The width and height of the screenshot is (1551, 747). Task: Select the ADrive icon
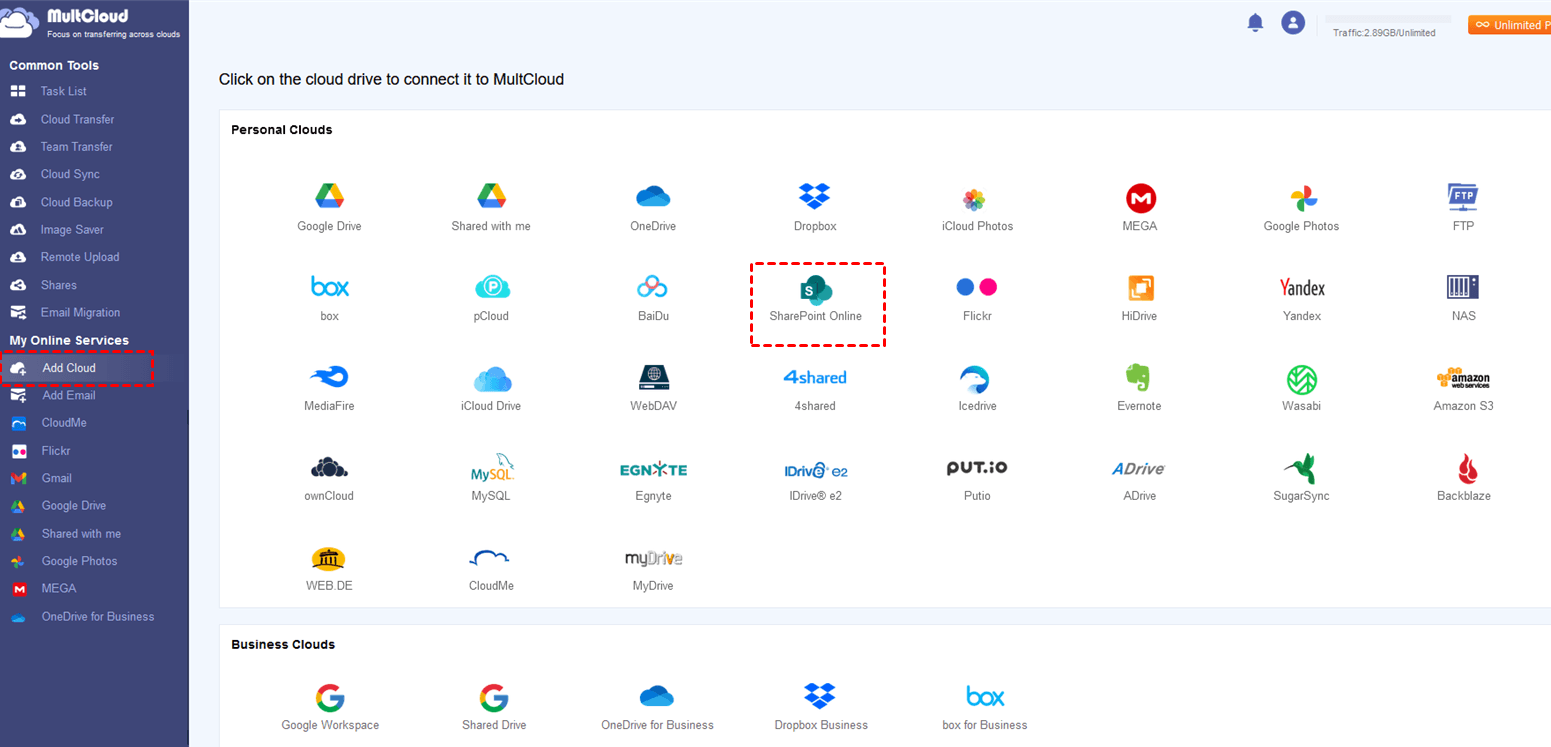(x=1138, y=468)
